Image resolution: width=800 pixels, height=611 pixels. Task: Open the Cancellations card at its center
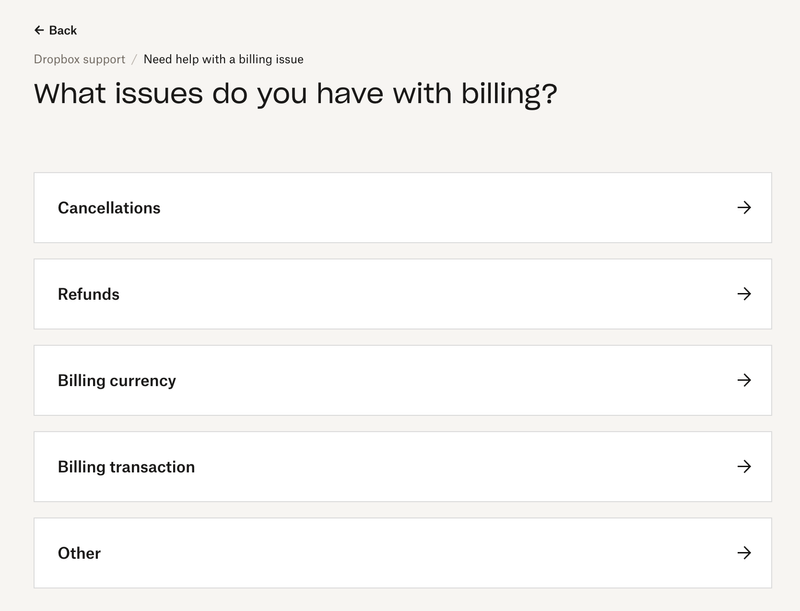403,208
